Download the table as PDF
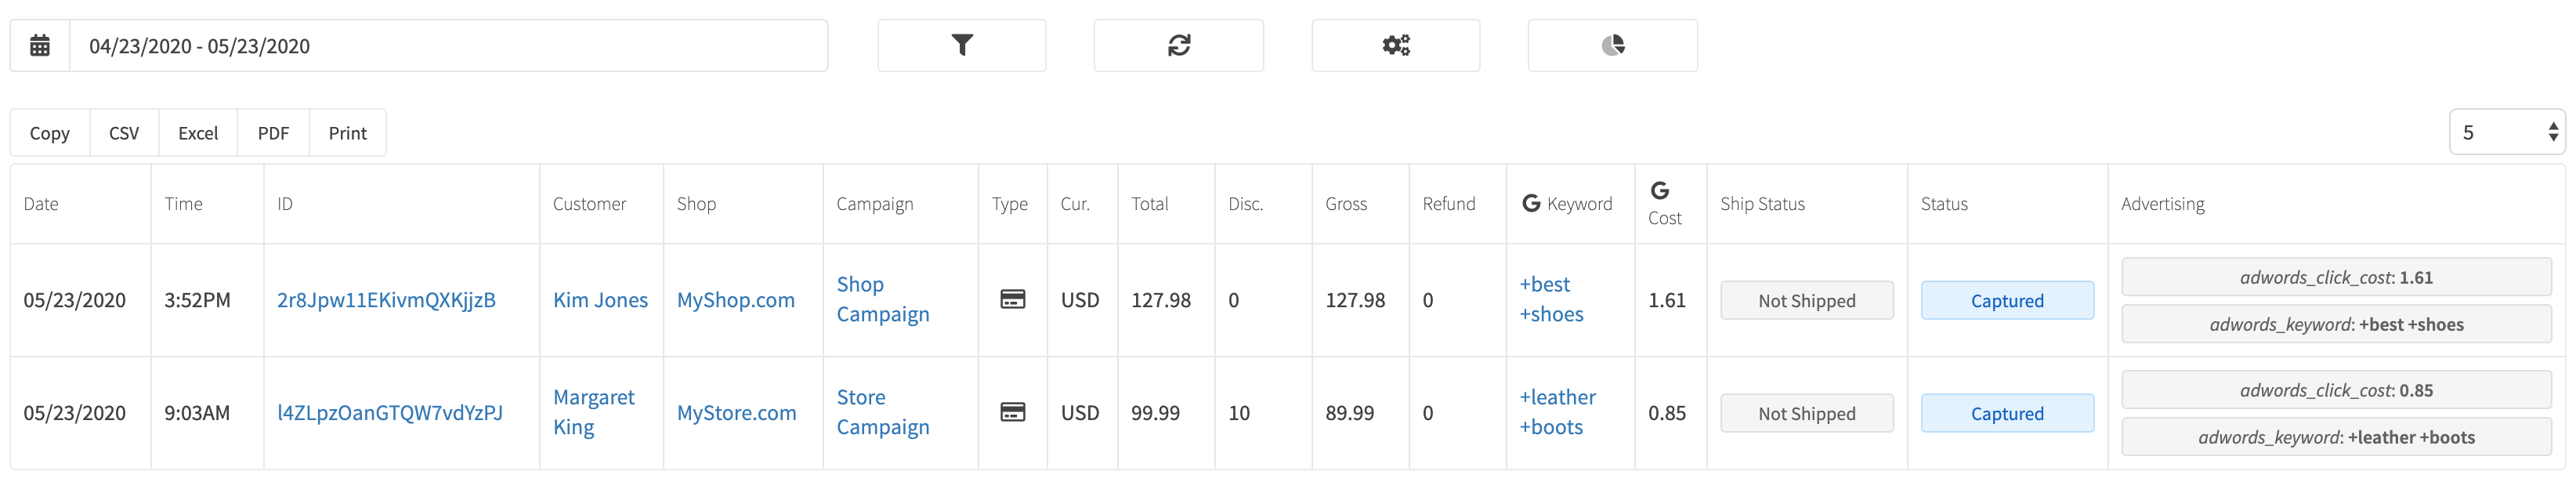The width and height of the screenshot is (2576, 482). point(273,133)
